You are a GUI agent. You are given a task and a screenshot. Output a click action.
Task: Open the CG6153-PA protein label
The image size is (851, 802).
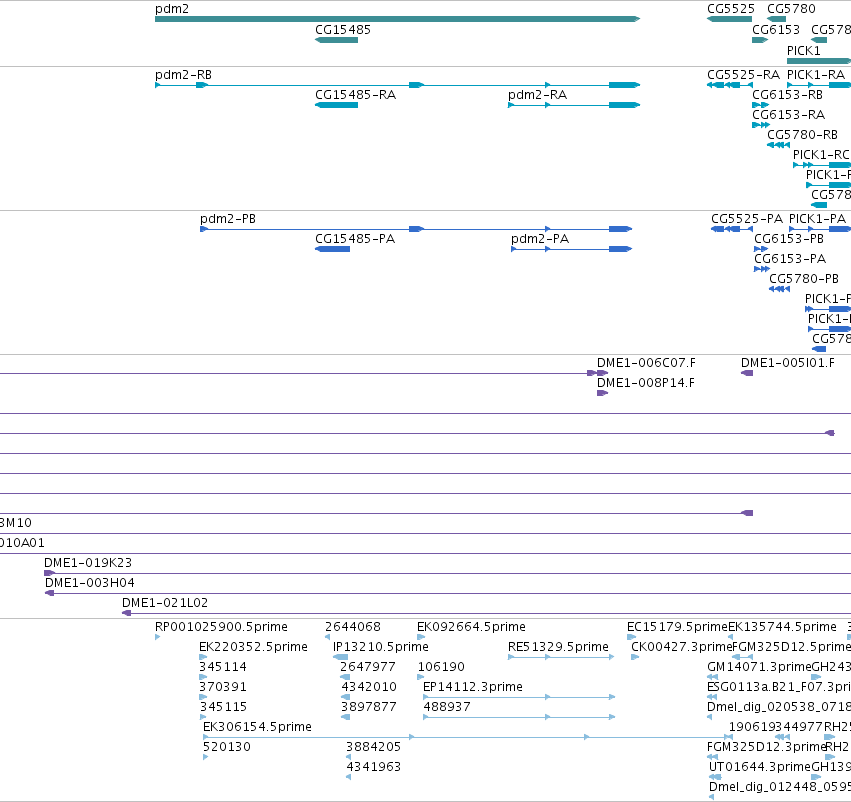790,259
